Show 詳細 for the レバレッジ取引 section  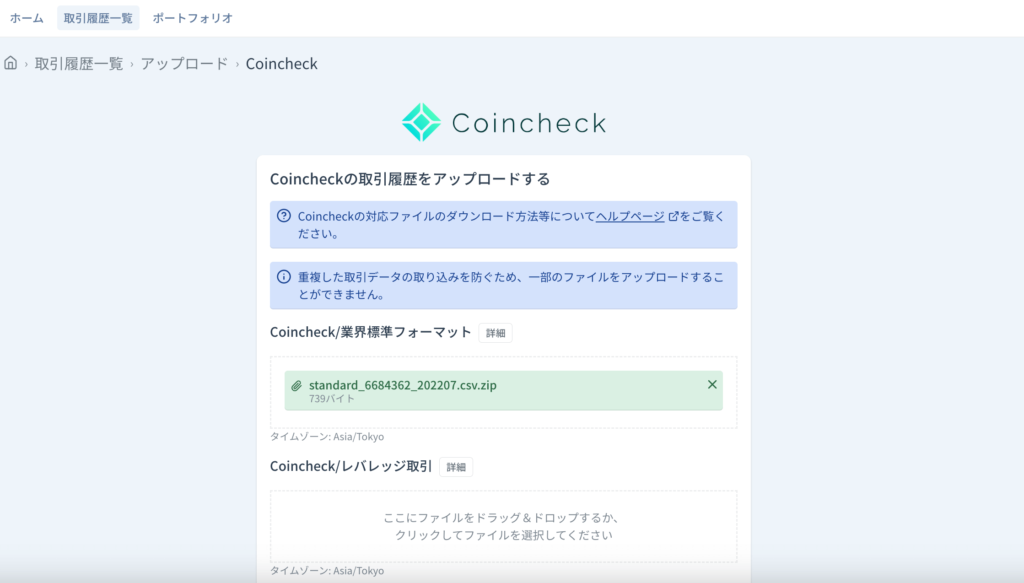[456, 467]
